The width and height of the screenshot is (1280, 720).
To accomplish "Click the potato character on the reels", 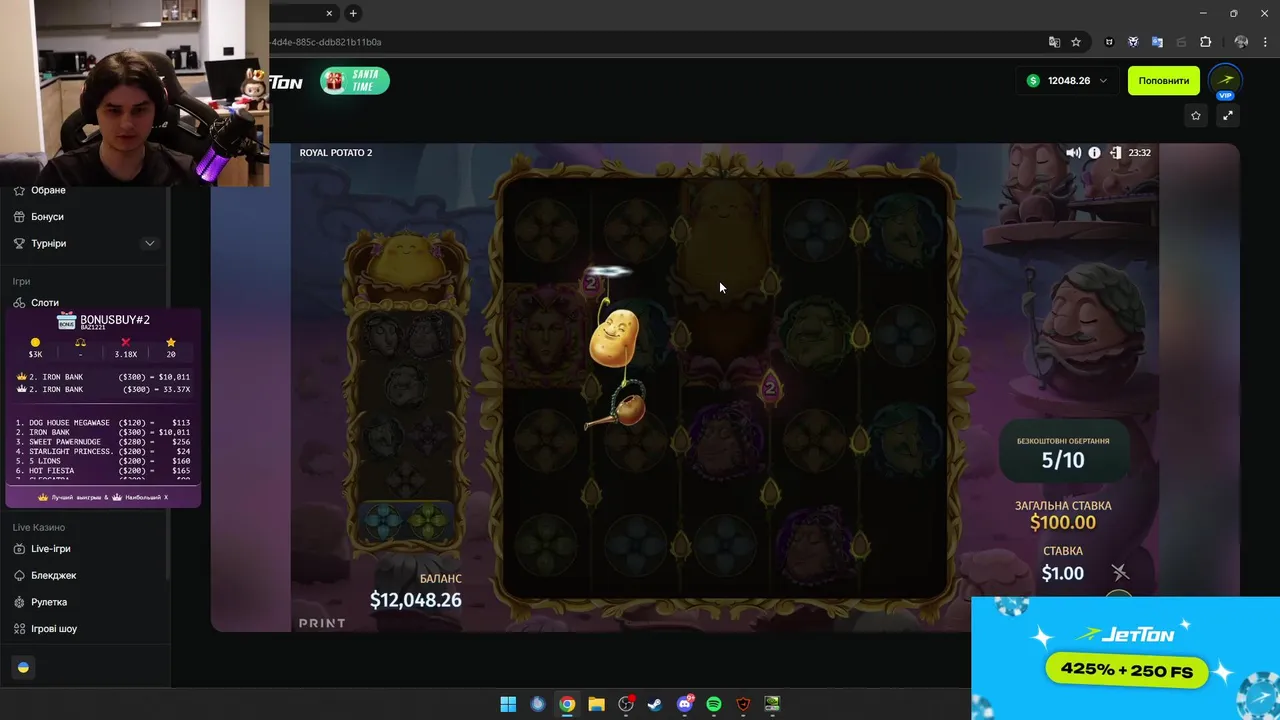I will point(614,338).
